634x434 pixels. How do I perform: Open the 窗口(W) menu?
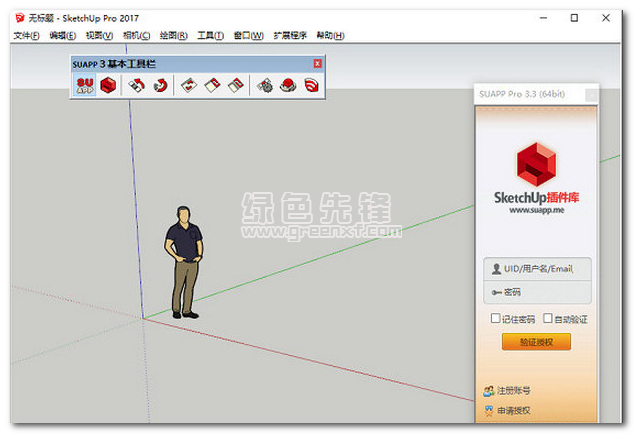[249, 36]
